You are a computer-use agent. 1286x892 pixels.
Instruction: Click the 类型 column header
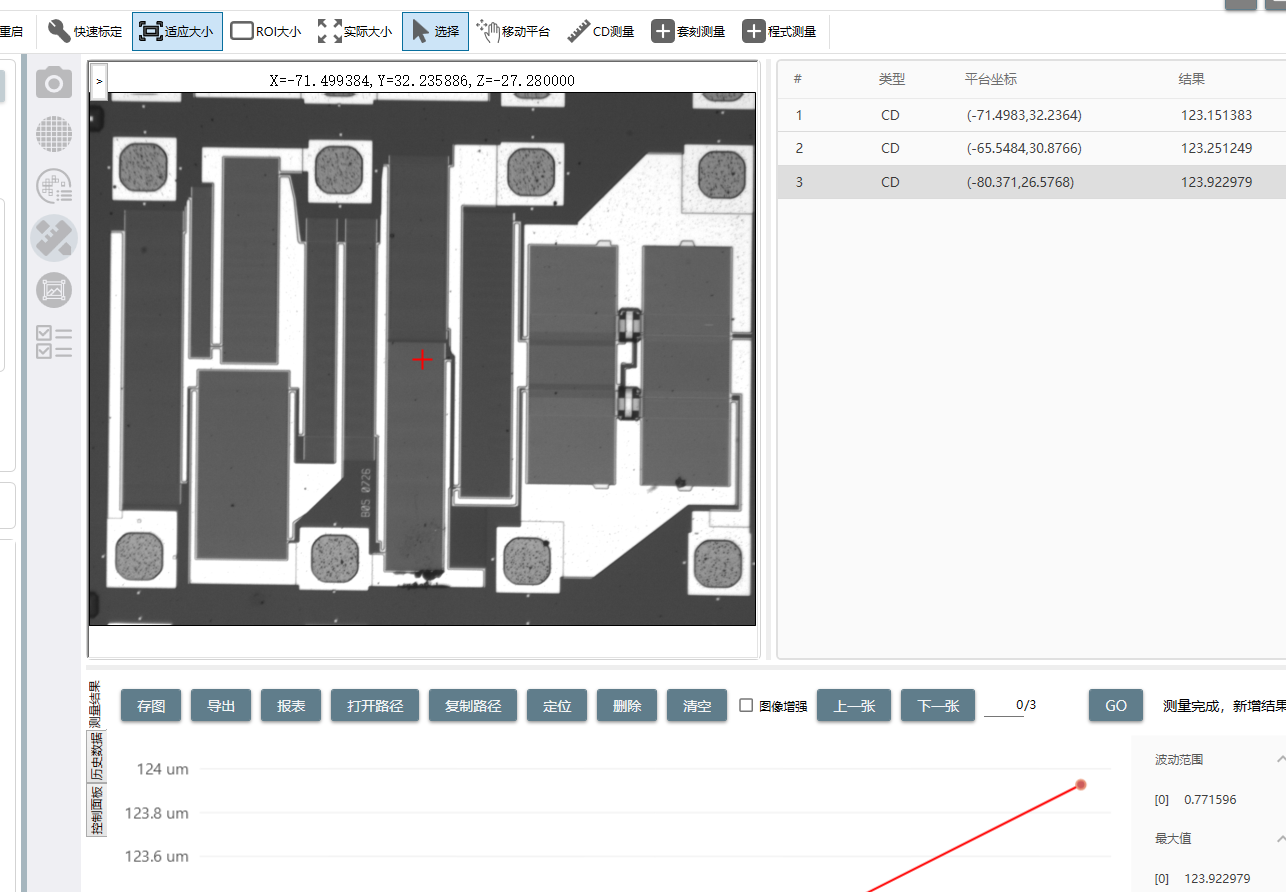pyautogui.click(x=891, y=79)
